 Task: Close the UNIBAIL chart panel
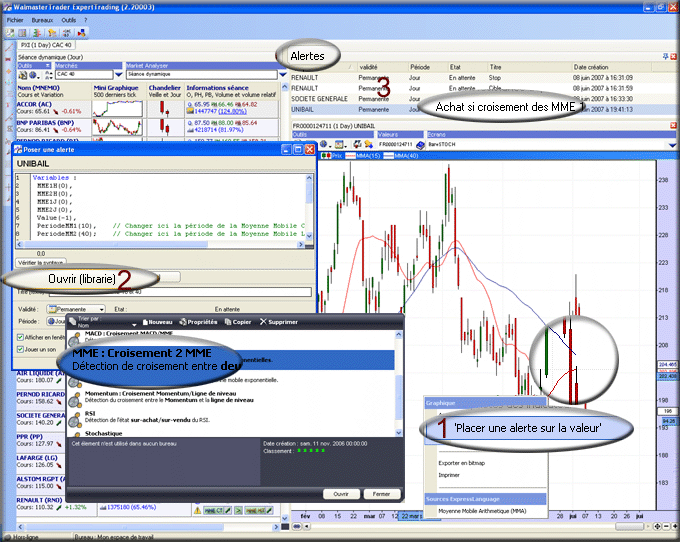(673, 125)
